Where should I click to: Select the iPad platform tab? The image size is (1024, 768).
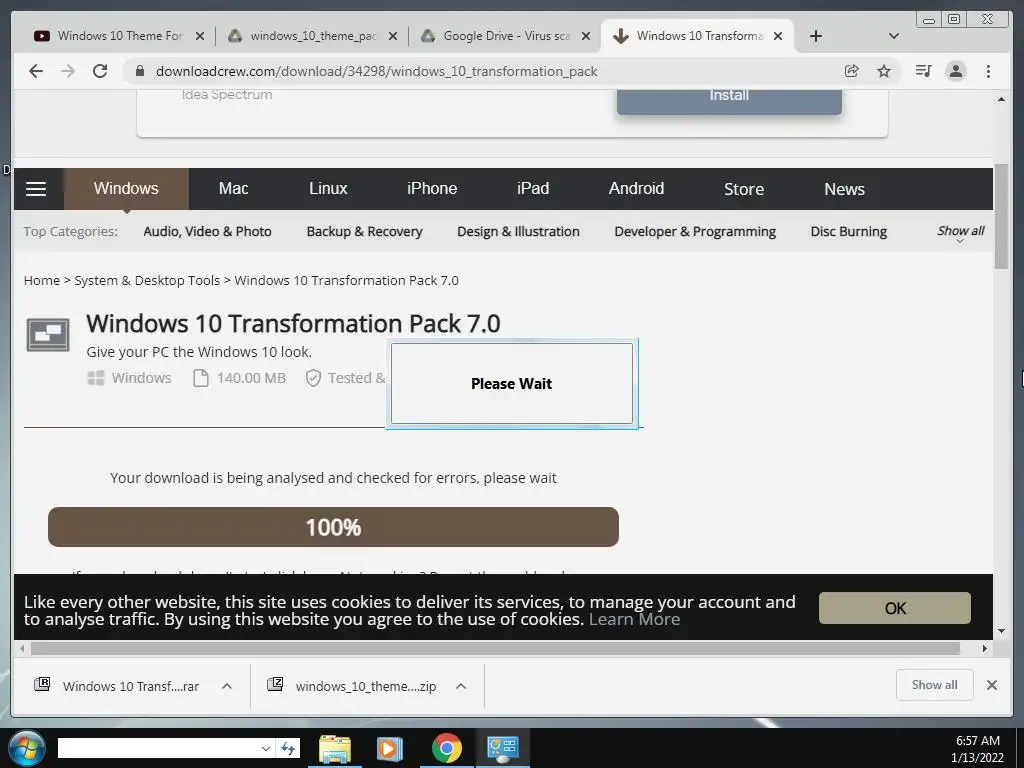tap(533, 189)
